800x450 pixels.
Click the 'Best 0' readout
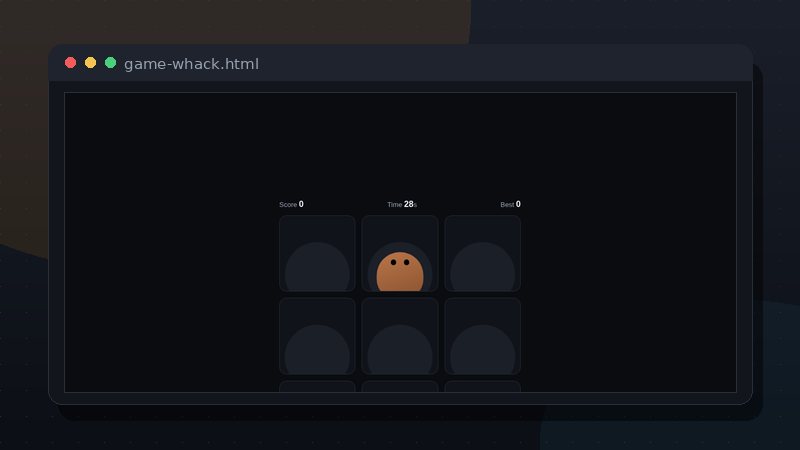pyautogui.click(x=510, y=204)
